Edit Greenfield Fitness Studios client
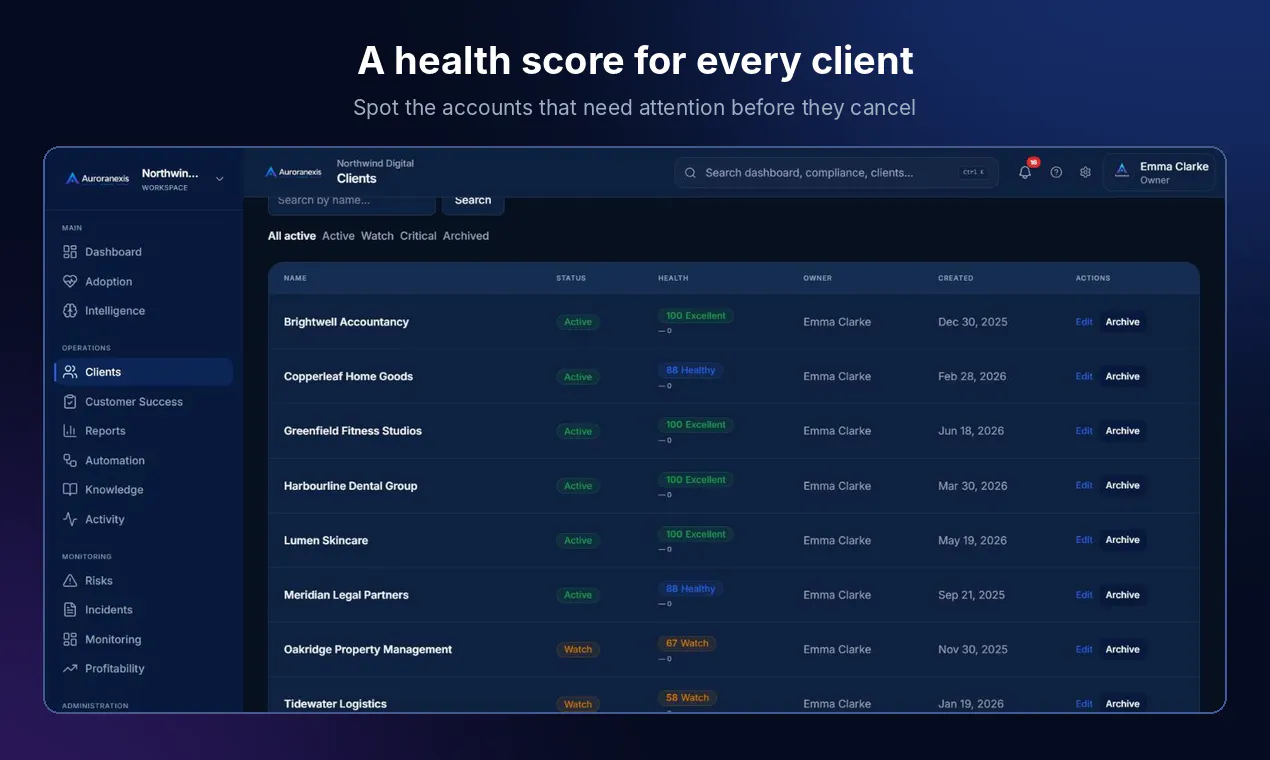1270x760 pixels. [1084, 431]
